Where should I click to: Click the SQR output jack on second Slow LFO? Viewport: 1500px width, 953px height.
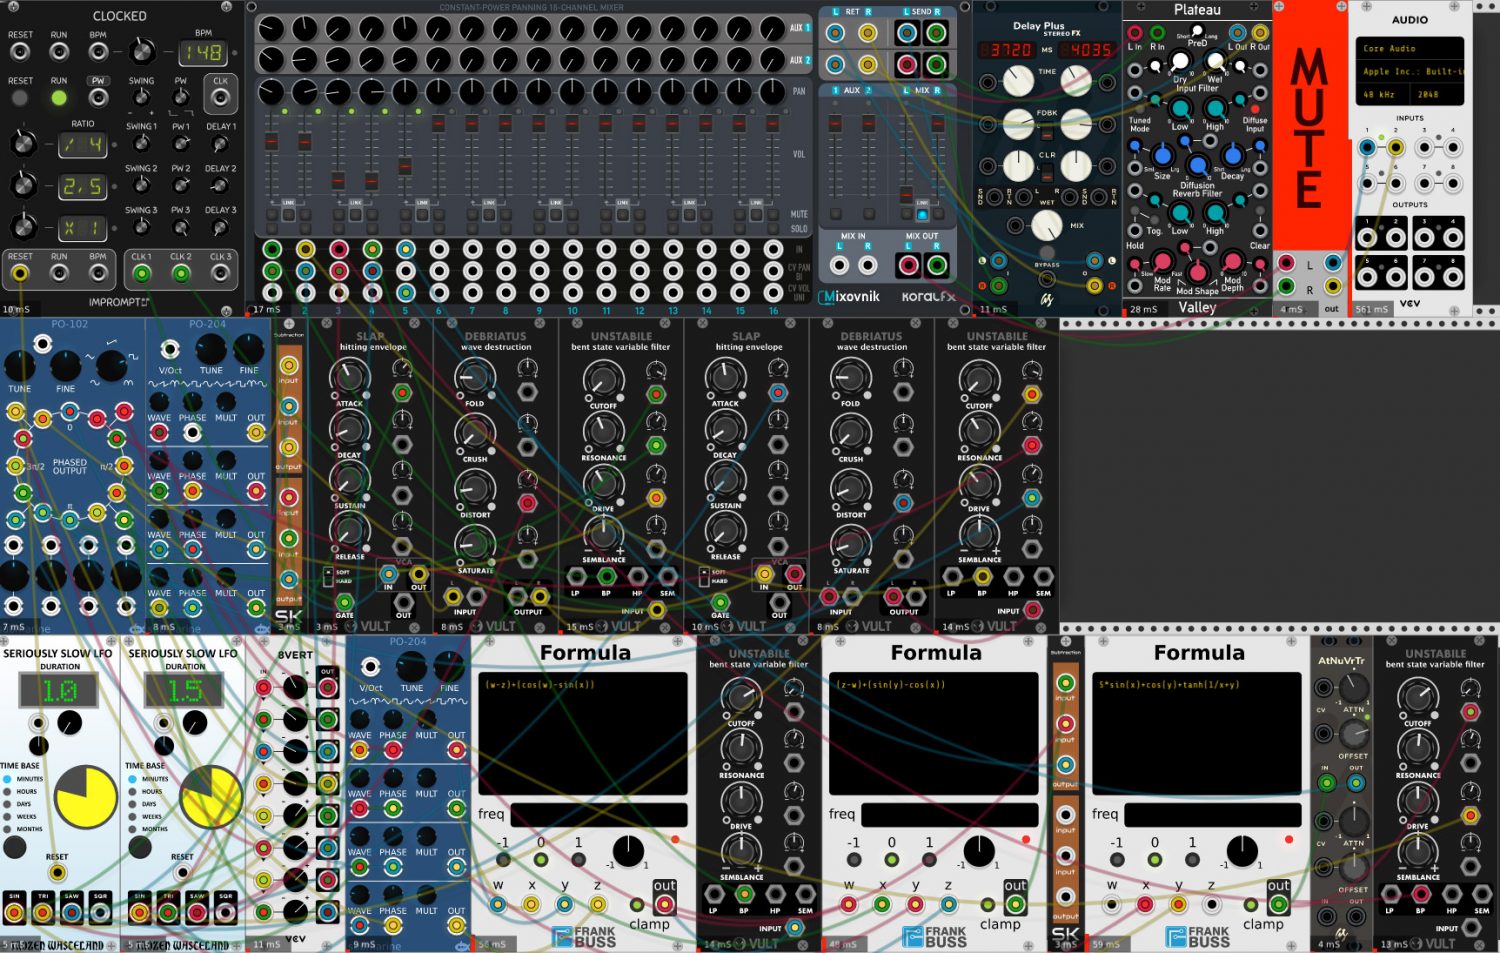[226, 912]
